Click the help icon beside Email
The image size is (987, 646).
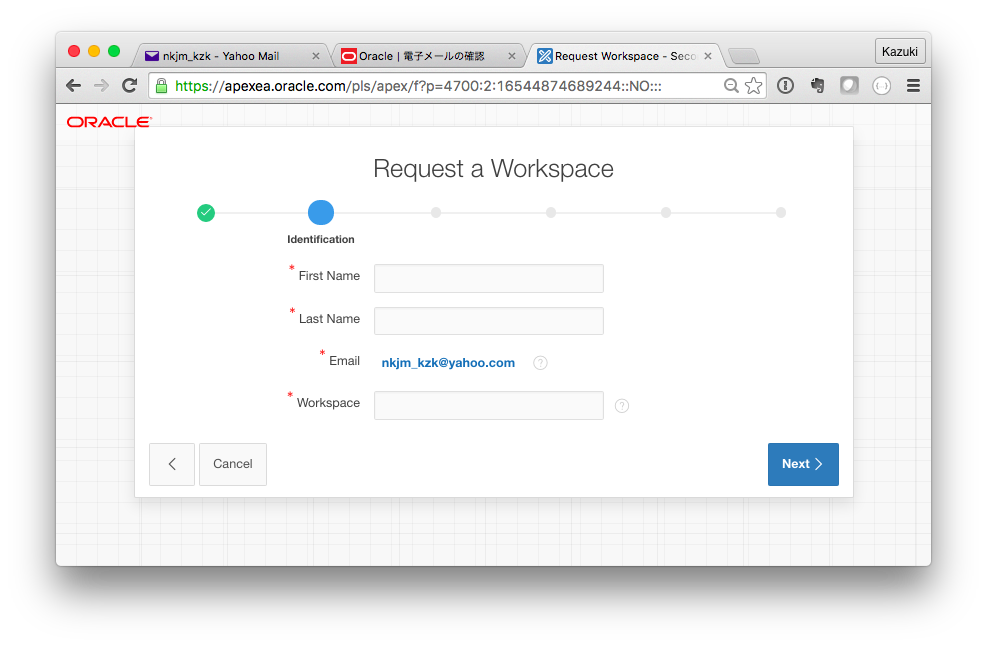(540, 363)
